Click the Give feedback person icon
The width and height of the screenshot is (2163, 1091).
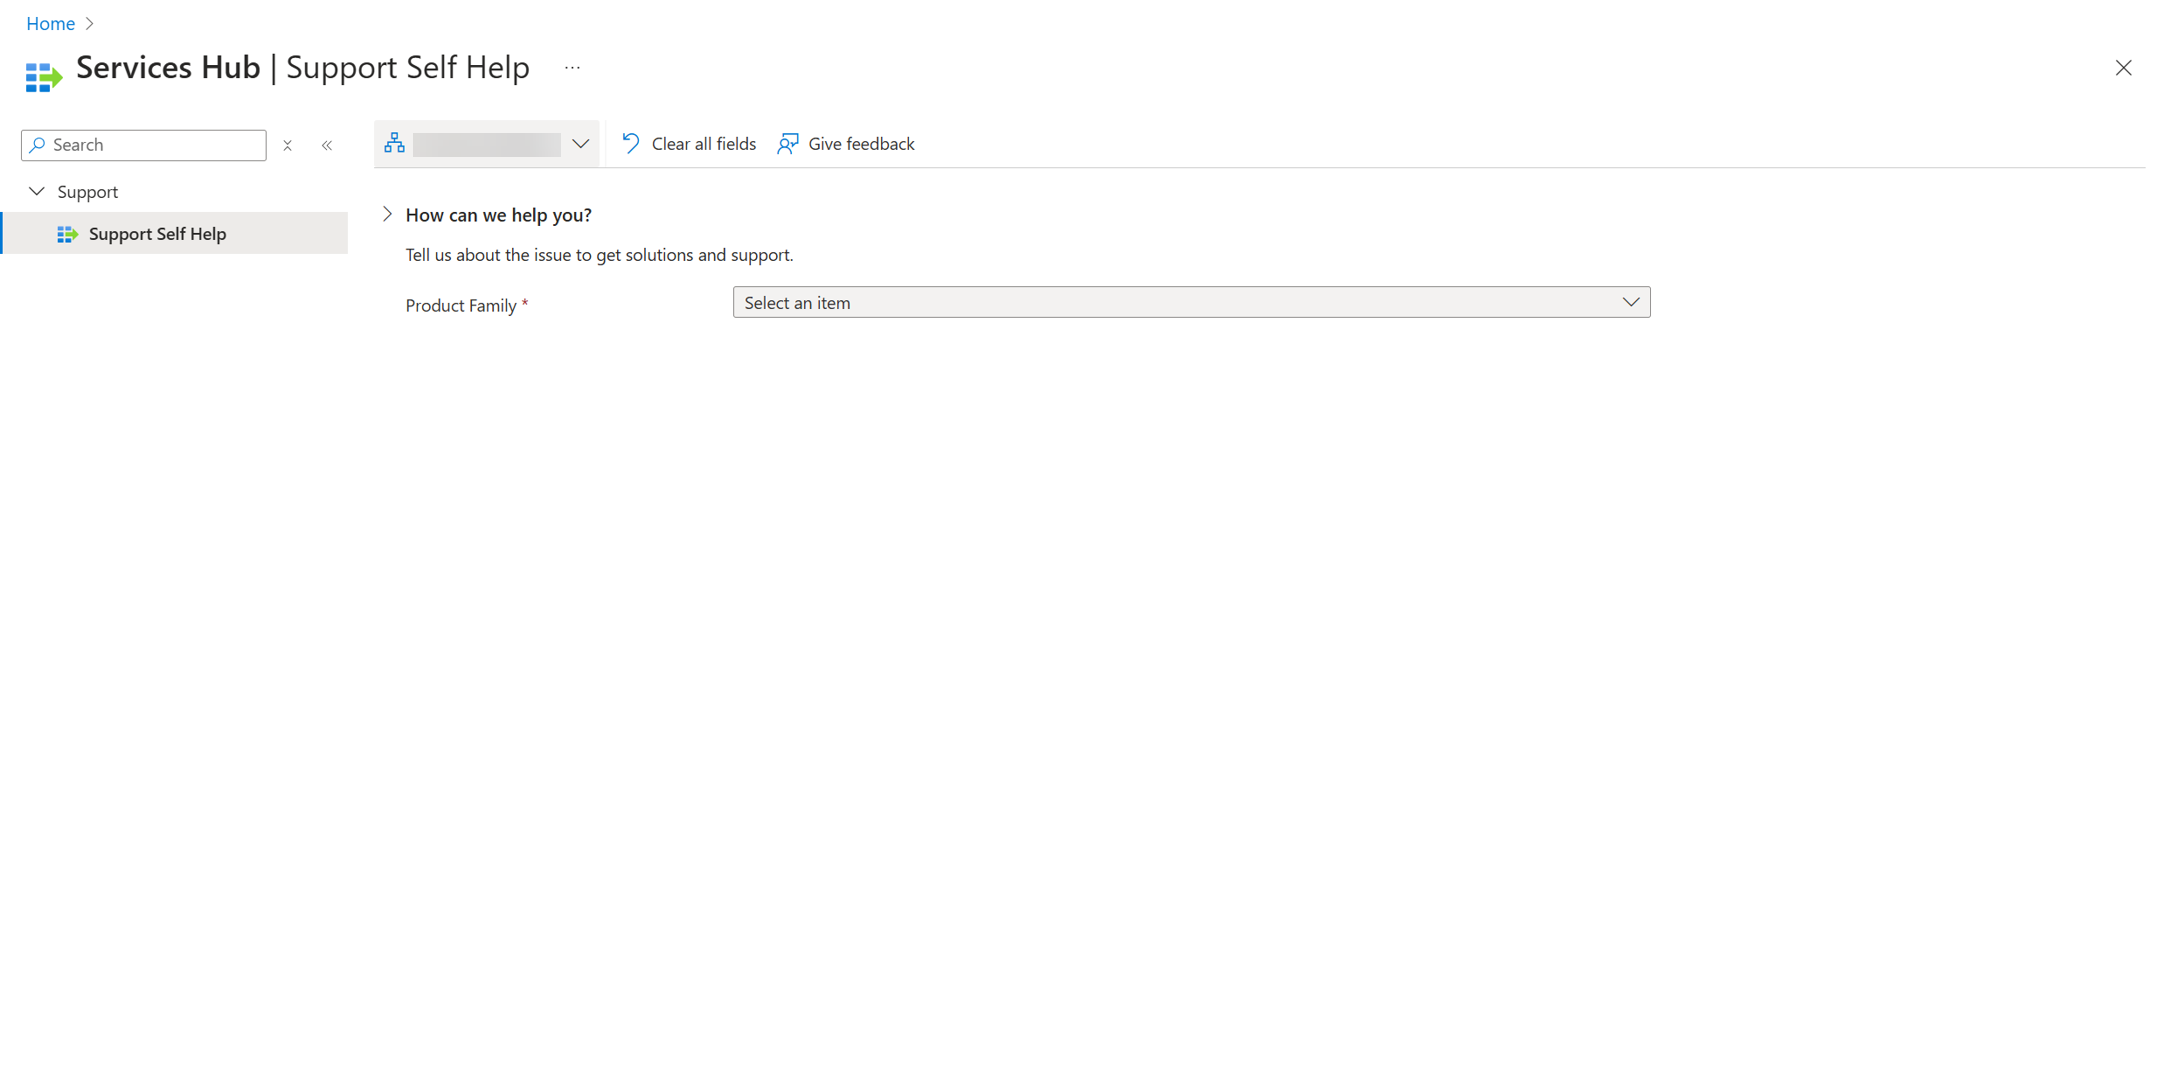tap(788, 144)
